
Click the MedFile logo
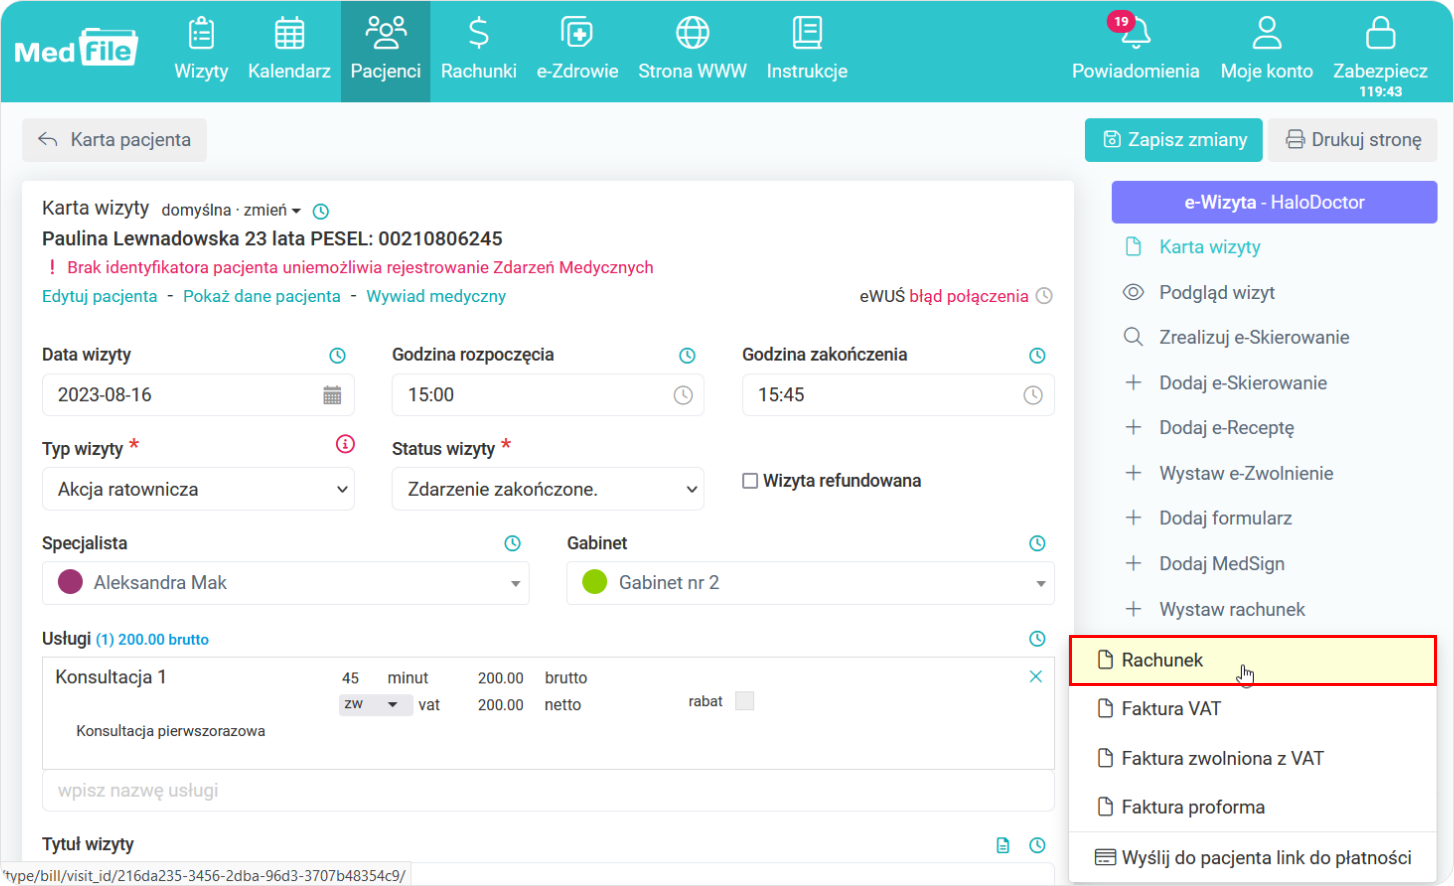(76, 47)
